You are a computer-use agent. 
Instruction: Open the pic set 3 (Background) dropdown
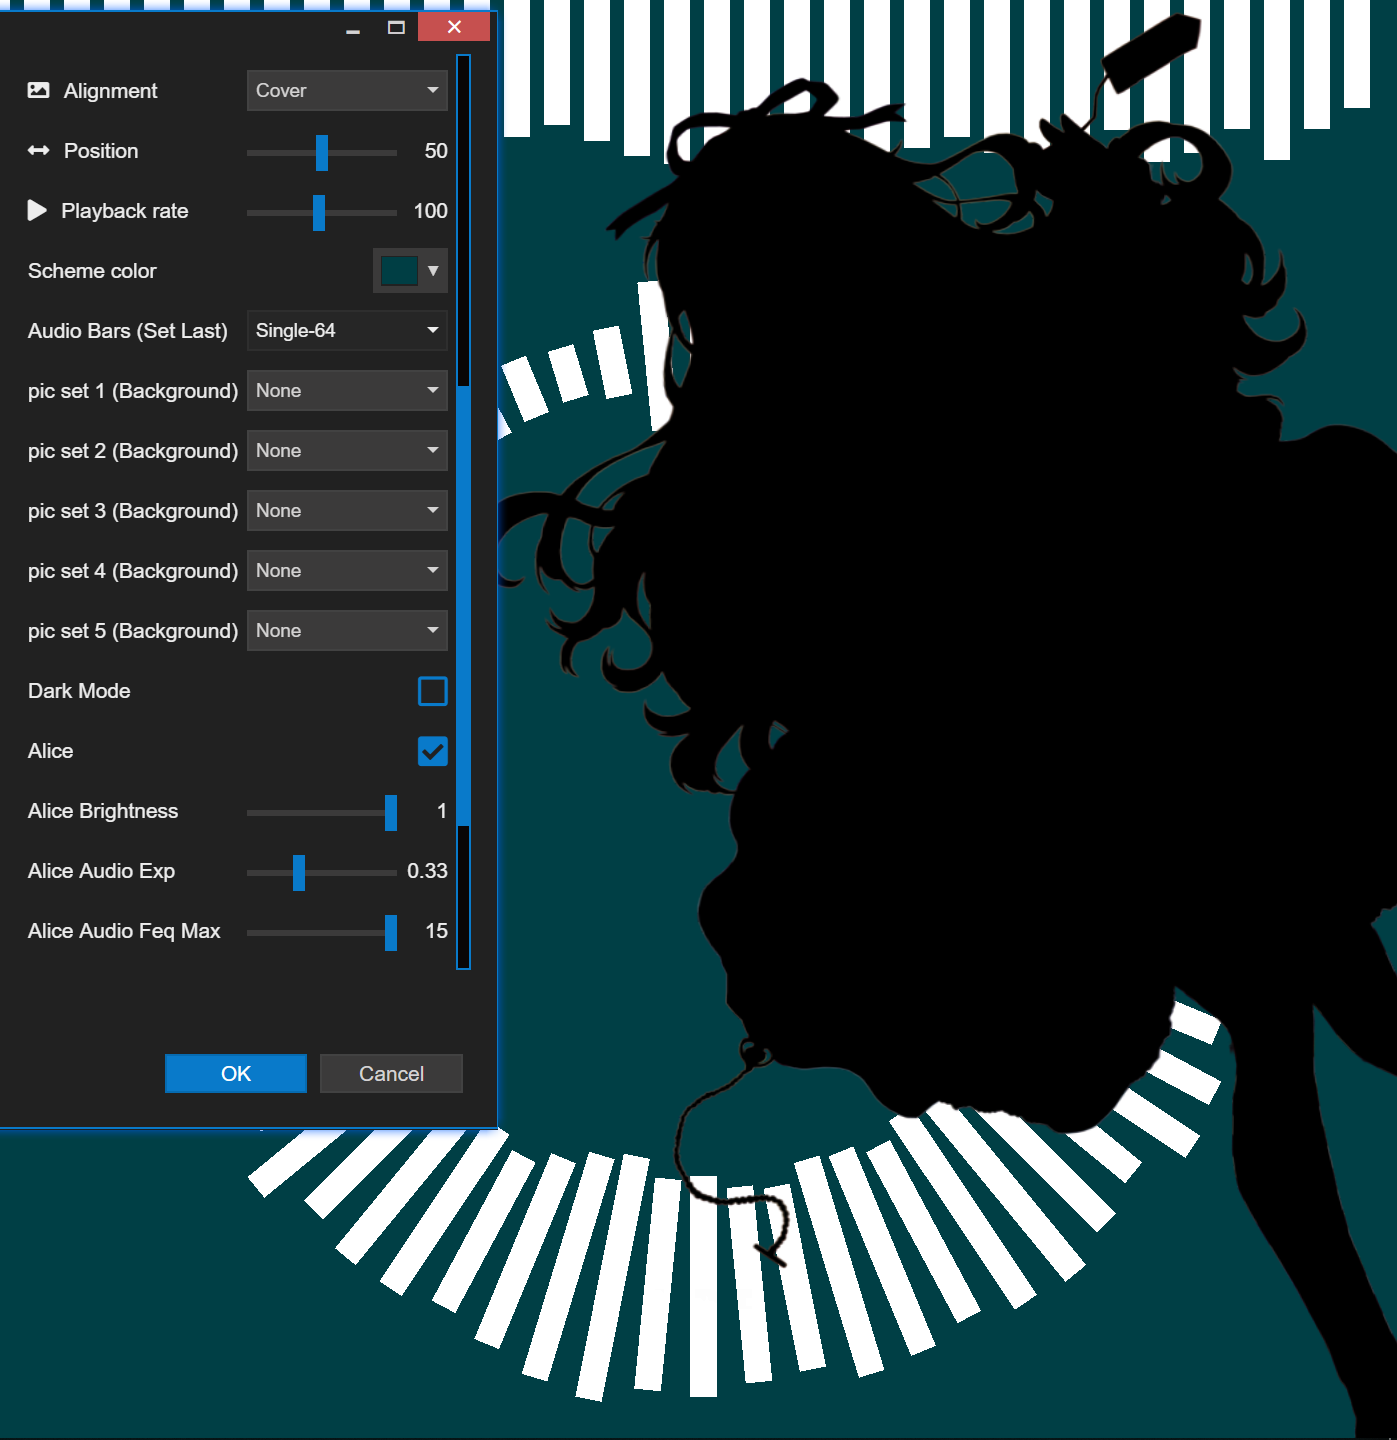tap(347, 510)
